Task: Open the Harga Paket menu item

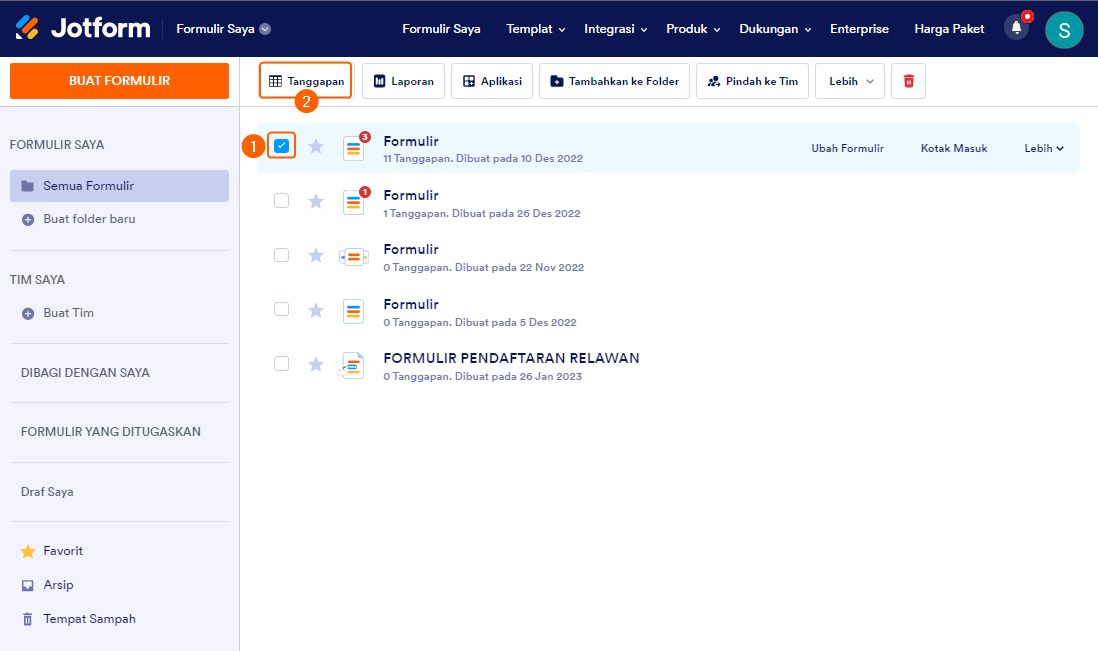Action: [x=949, y=29]
